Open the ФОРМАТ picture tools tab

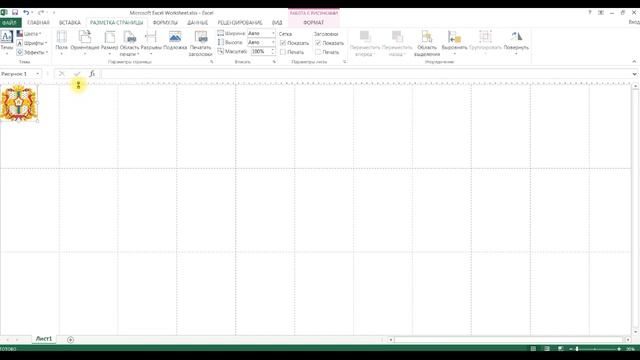pyautogui.click(x=313, y=22)
